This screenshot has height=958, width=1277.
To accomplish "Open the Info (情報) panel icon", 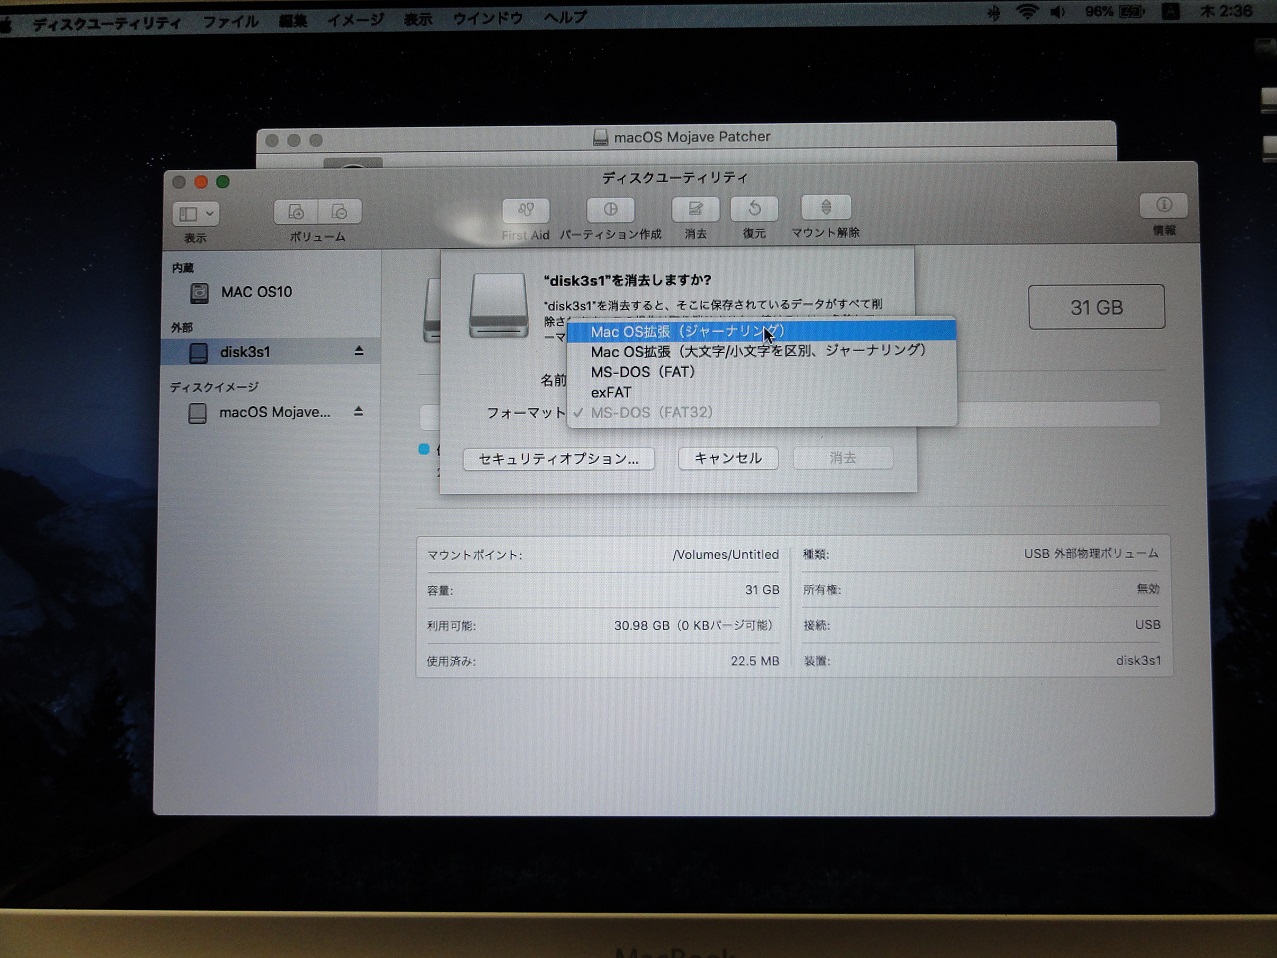I will 1164,205.
